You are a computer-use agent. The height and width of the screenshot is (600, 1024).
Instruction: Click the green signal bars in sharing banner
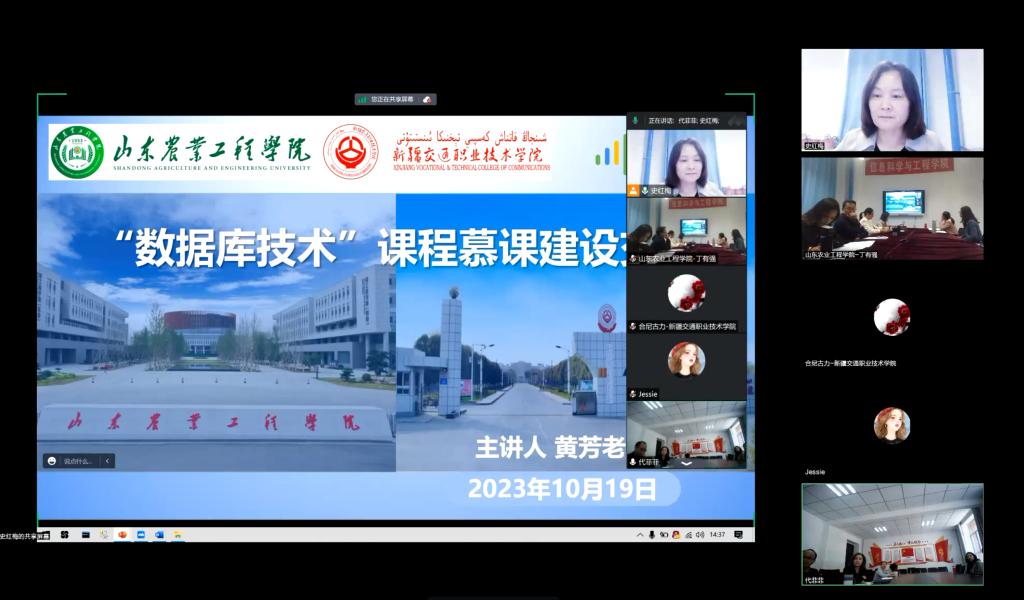362,99
